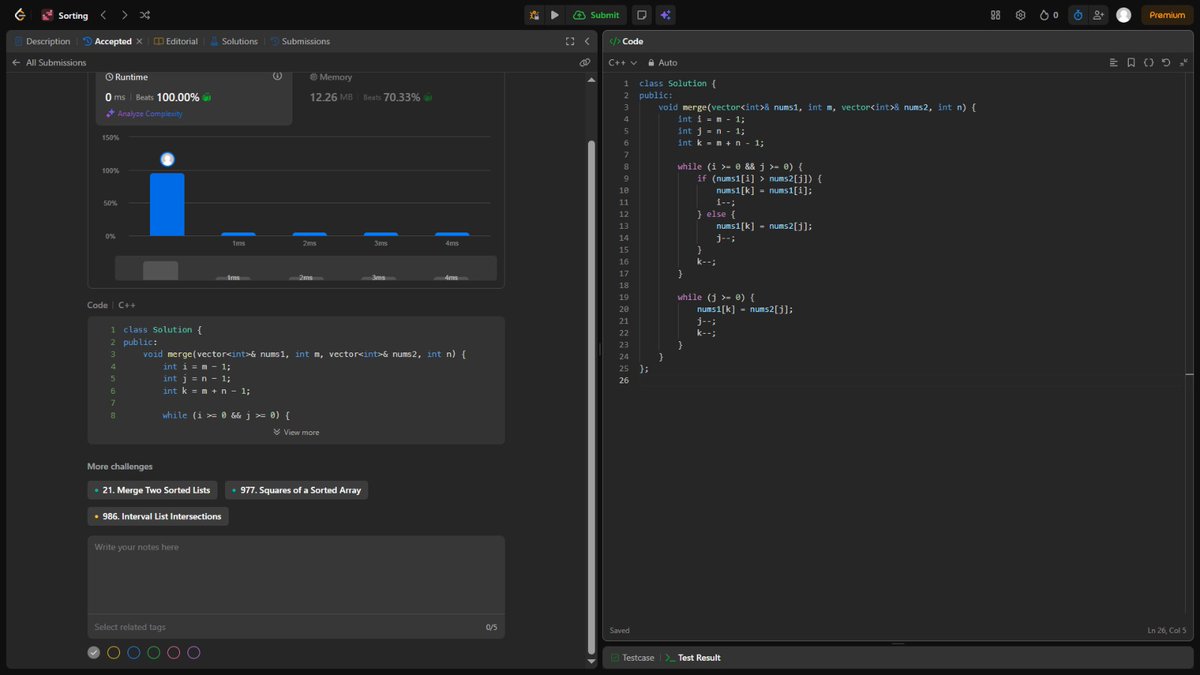
Task: Focus the Write your notes here field
Action: (x=296, y=575)
